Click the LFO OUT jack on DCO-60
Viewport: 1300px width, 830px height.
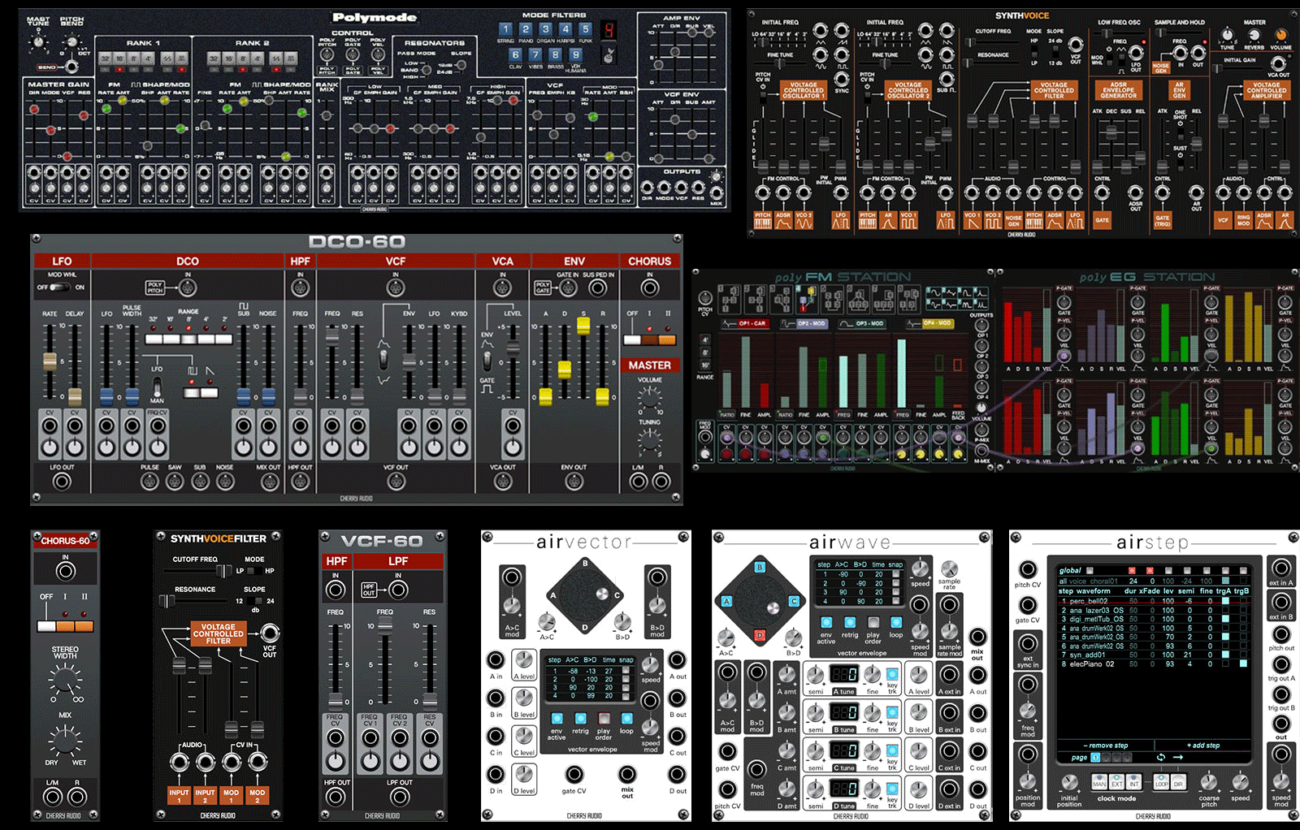62,482
